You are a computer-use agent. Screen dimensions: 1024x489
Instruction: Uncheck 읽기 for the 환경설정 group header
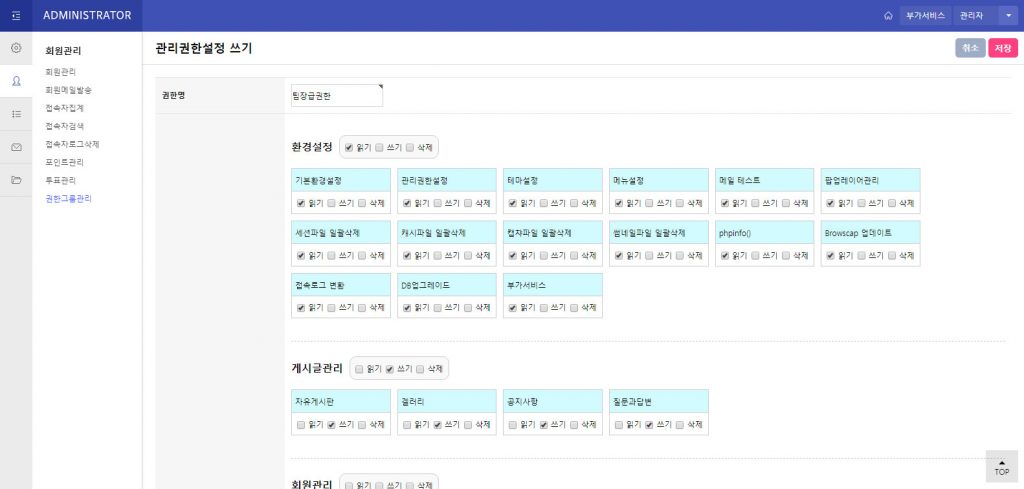[x=349, y=148]
